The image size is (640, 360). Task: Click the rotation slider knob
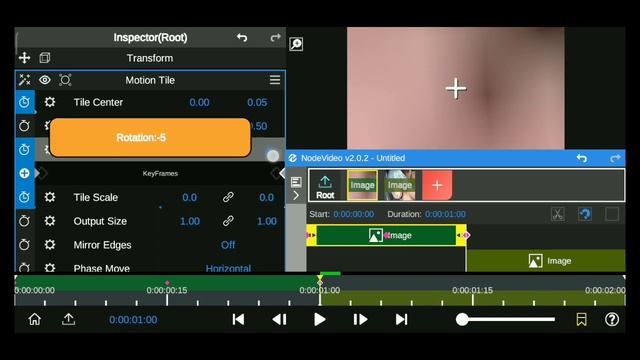(x=273, y=156)
